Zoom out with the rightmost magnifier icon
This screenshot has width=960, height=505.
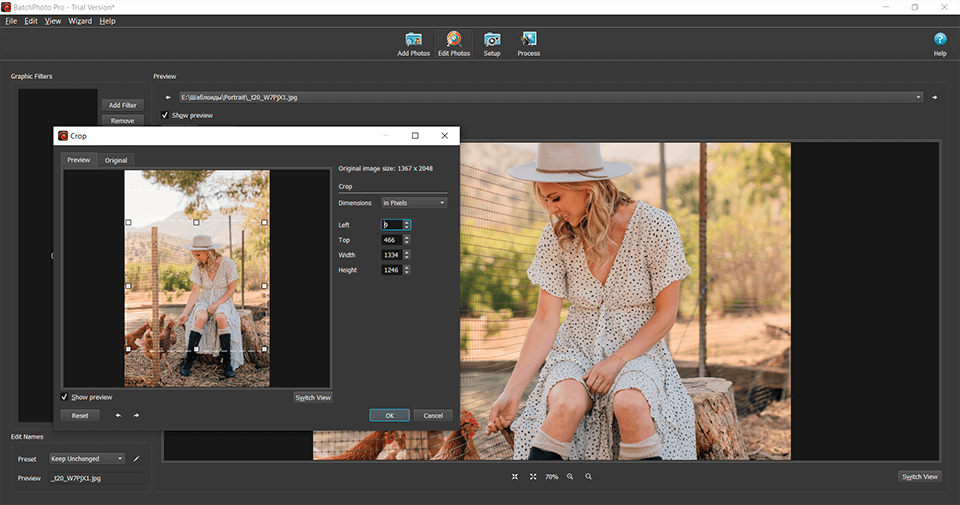[588, 476]
